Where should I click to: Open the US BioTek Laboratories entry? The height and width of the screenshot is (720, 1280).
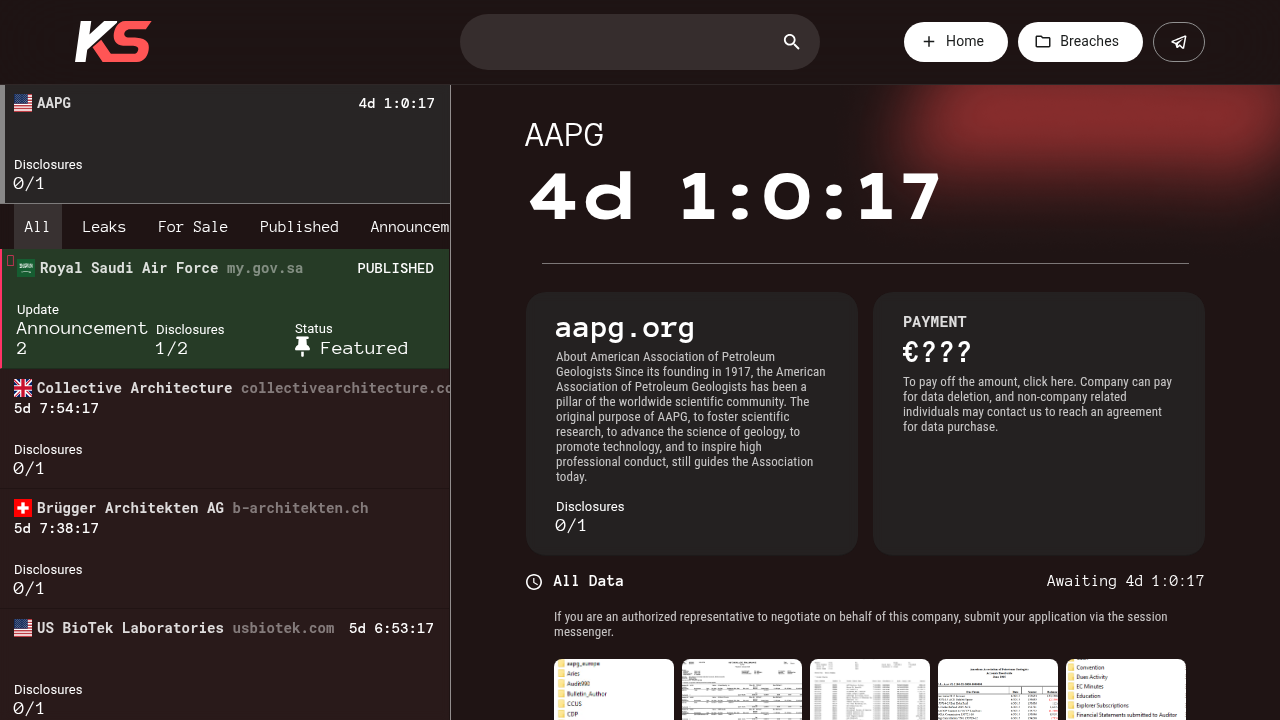click(225, 665)
